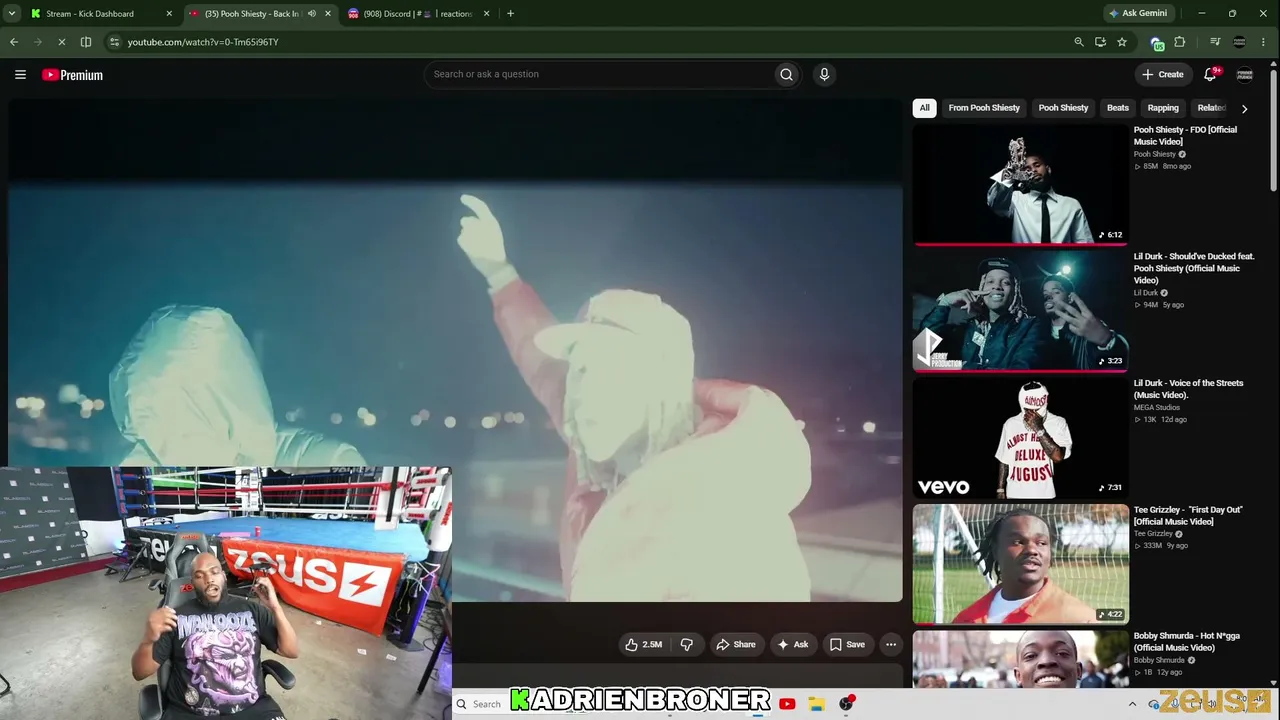Dislike the Pooh Shiesty video
This screenshot has width=1280, height=720.
[x=686, y=645]
